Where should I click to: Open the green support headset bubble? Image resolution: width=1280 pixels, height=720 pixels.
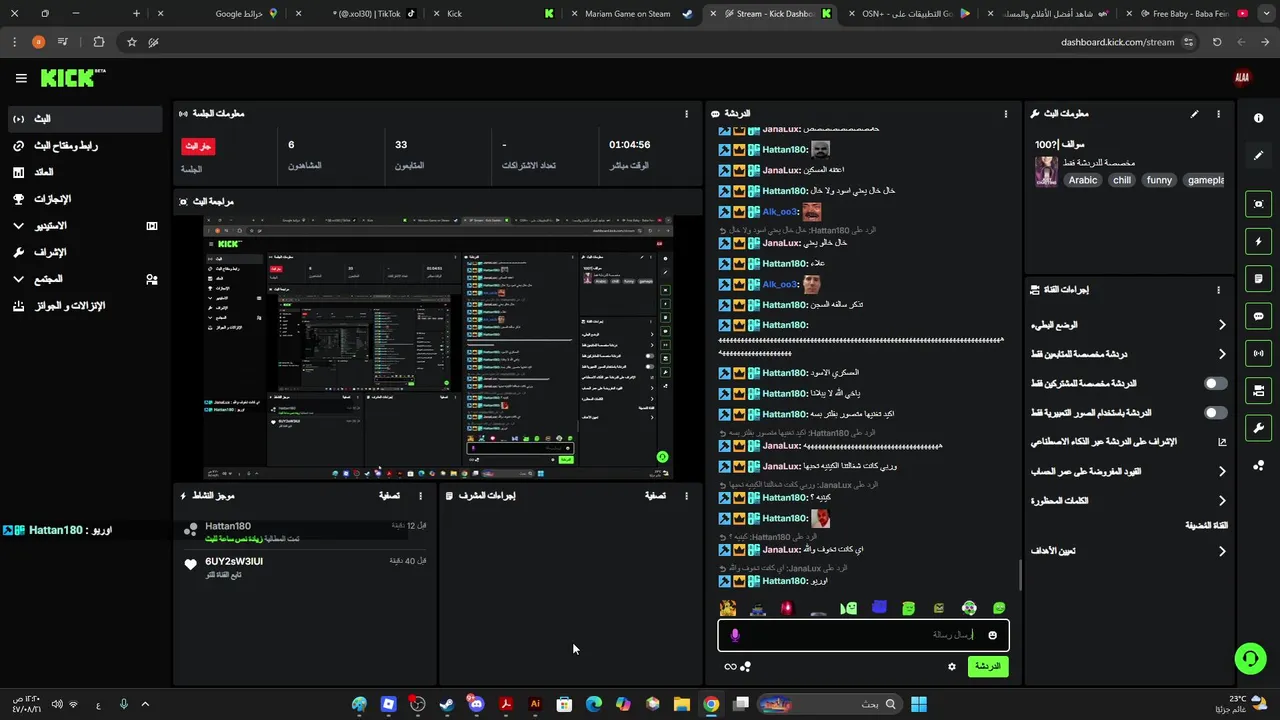1250,657
